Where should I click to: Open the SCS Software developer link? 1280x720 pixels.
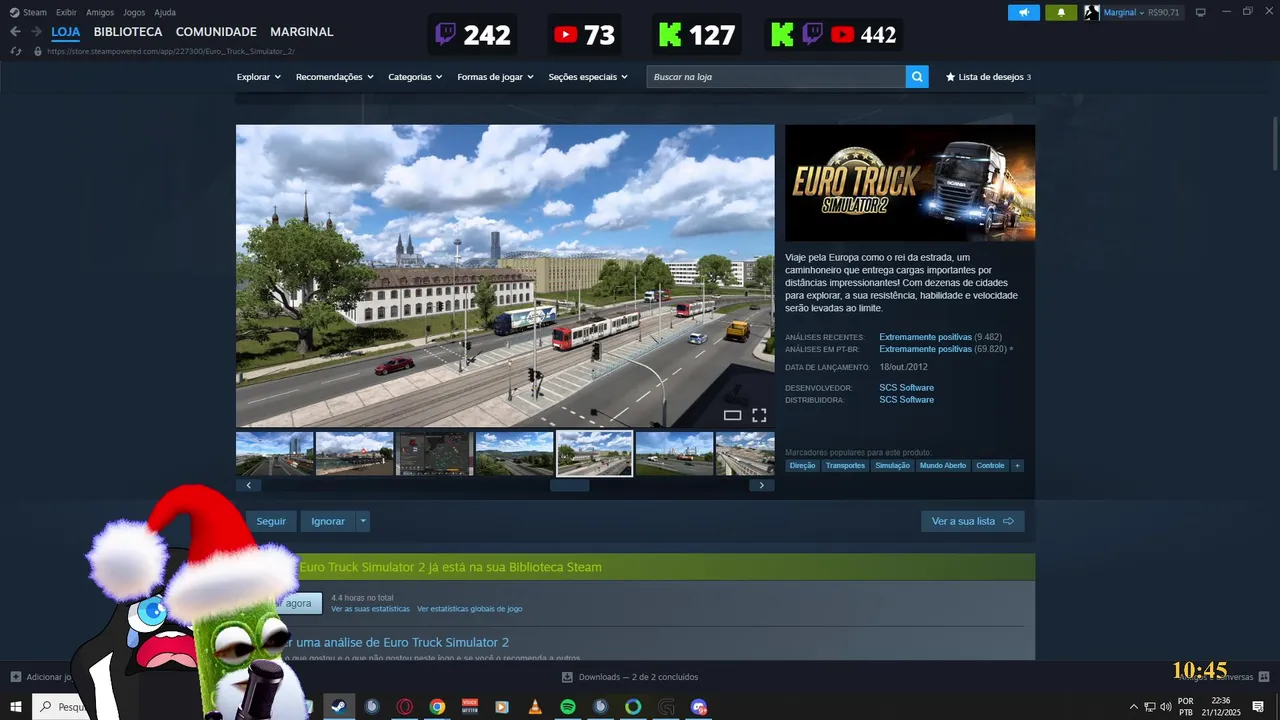click(906, 388)
